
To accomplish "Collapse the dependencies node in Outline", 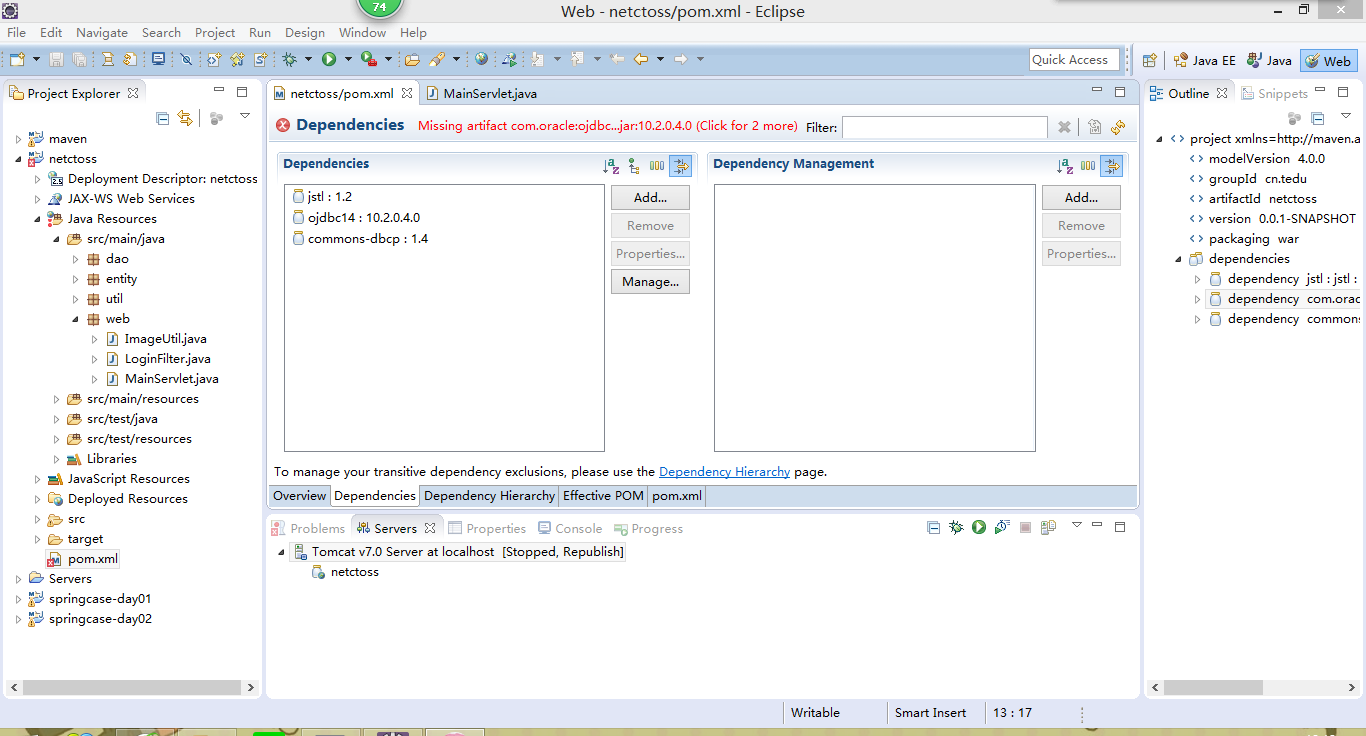I will click(x=1179, y=259).
